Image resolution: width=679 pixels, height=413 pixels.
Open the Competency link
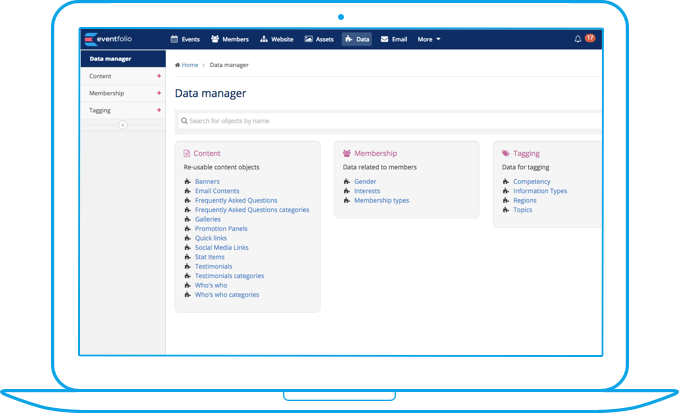tap(532, 181)
